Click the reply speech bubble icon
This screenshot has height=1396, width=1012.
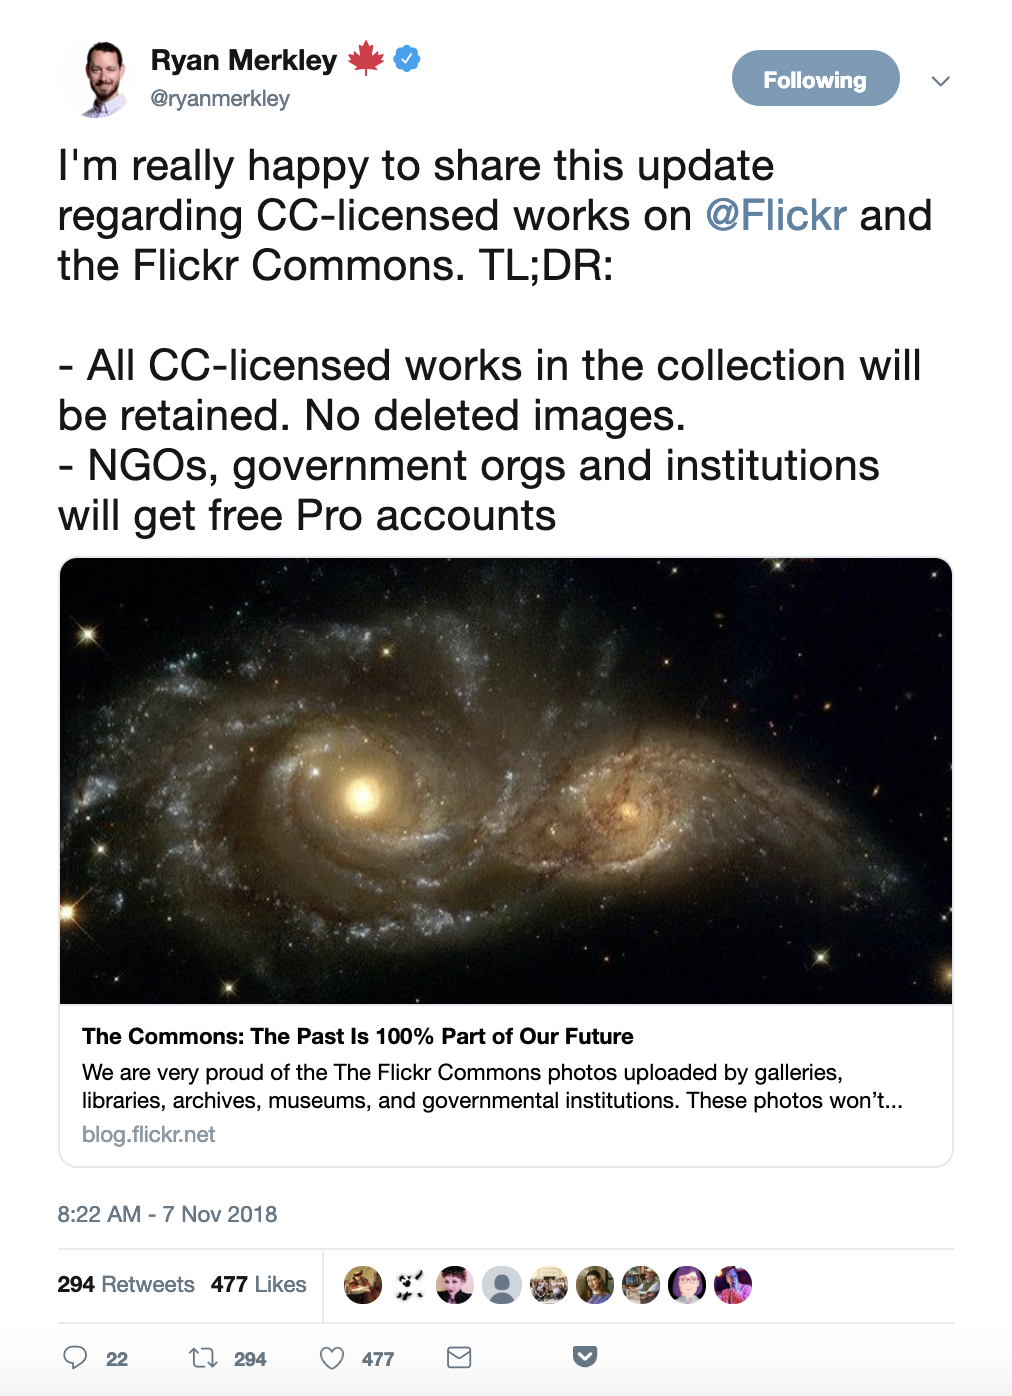tap(75, 1357)
